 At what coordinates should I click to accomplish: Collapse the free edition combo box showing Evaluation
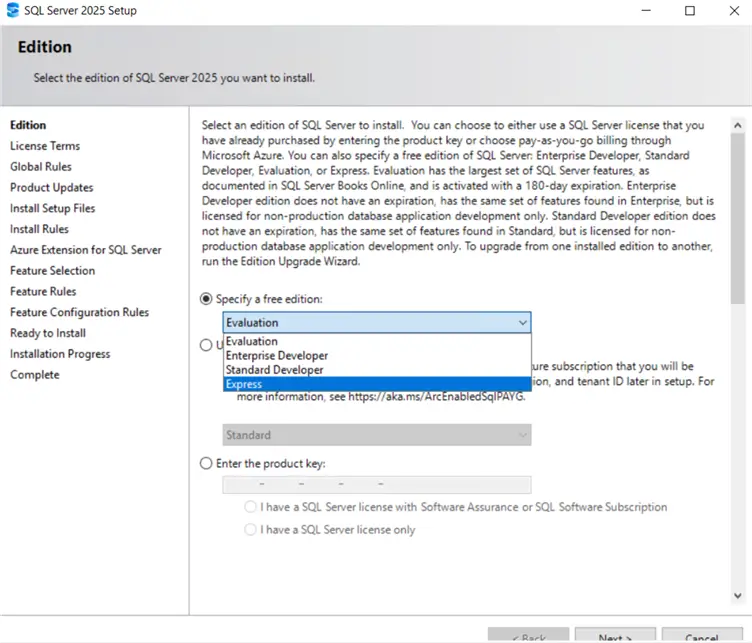377,323
